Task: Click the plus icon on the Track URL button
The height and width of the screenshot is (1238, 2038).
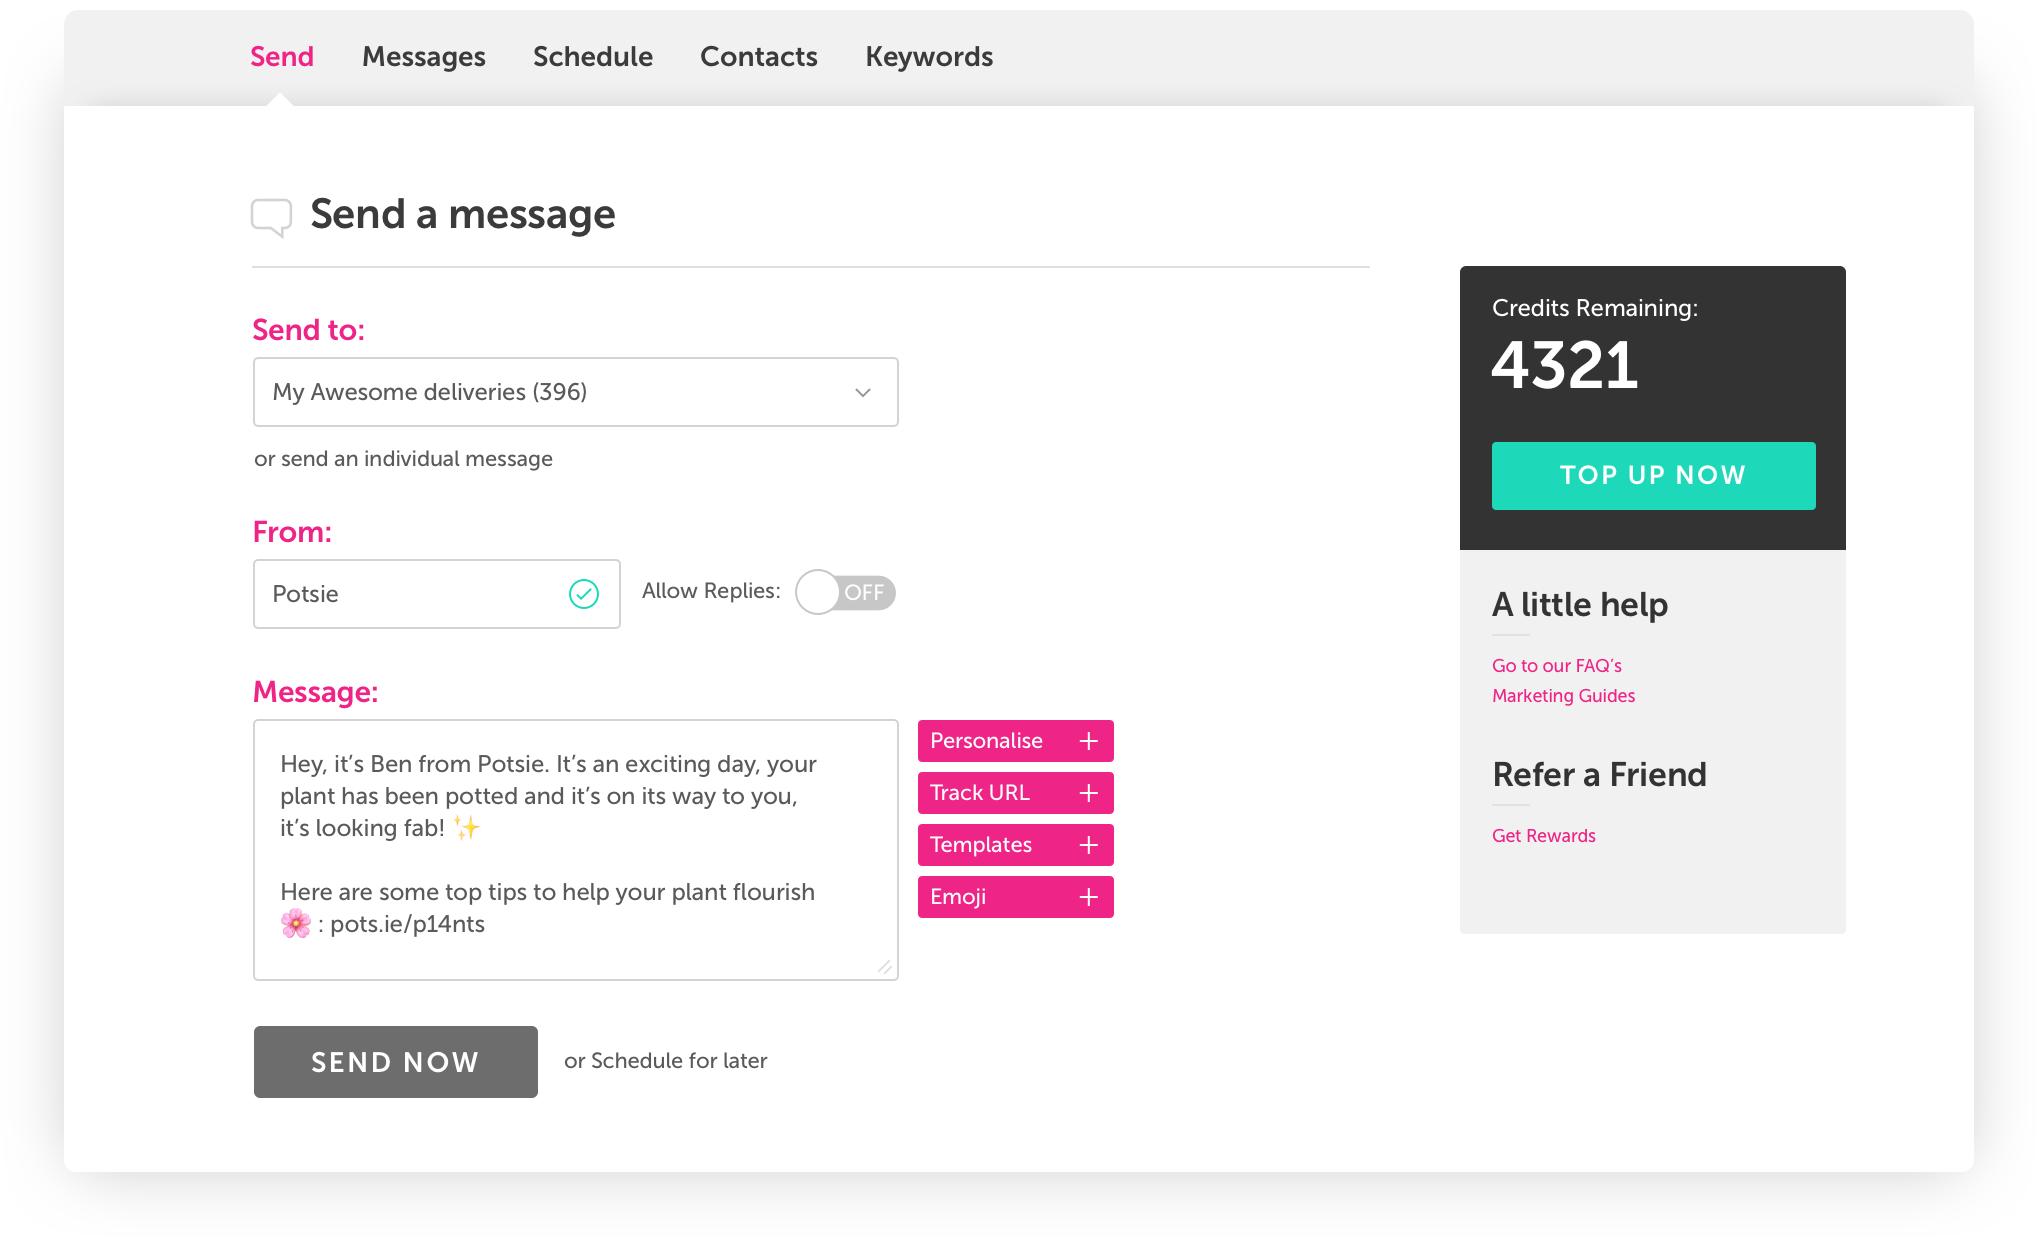Action: point(1087,793)
